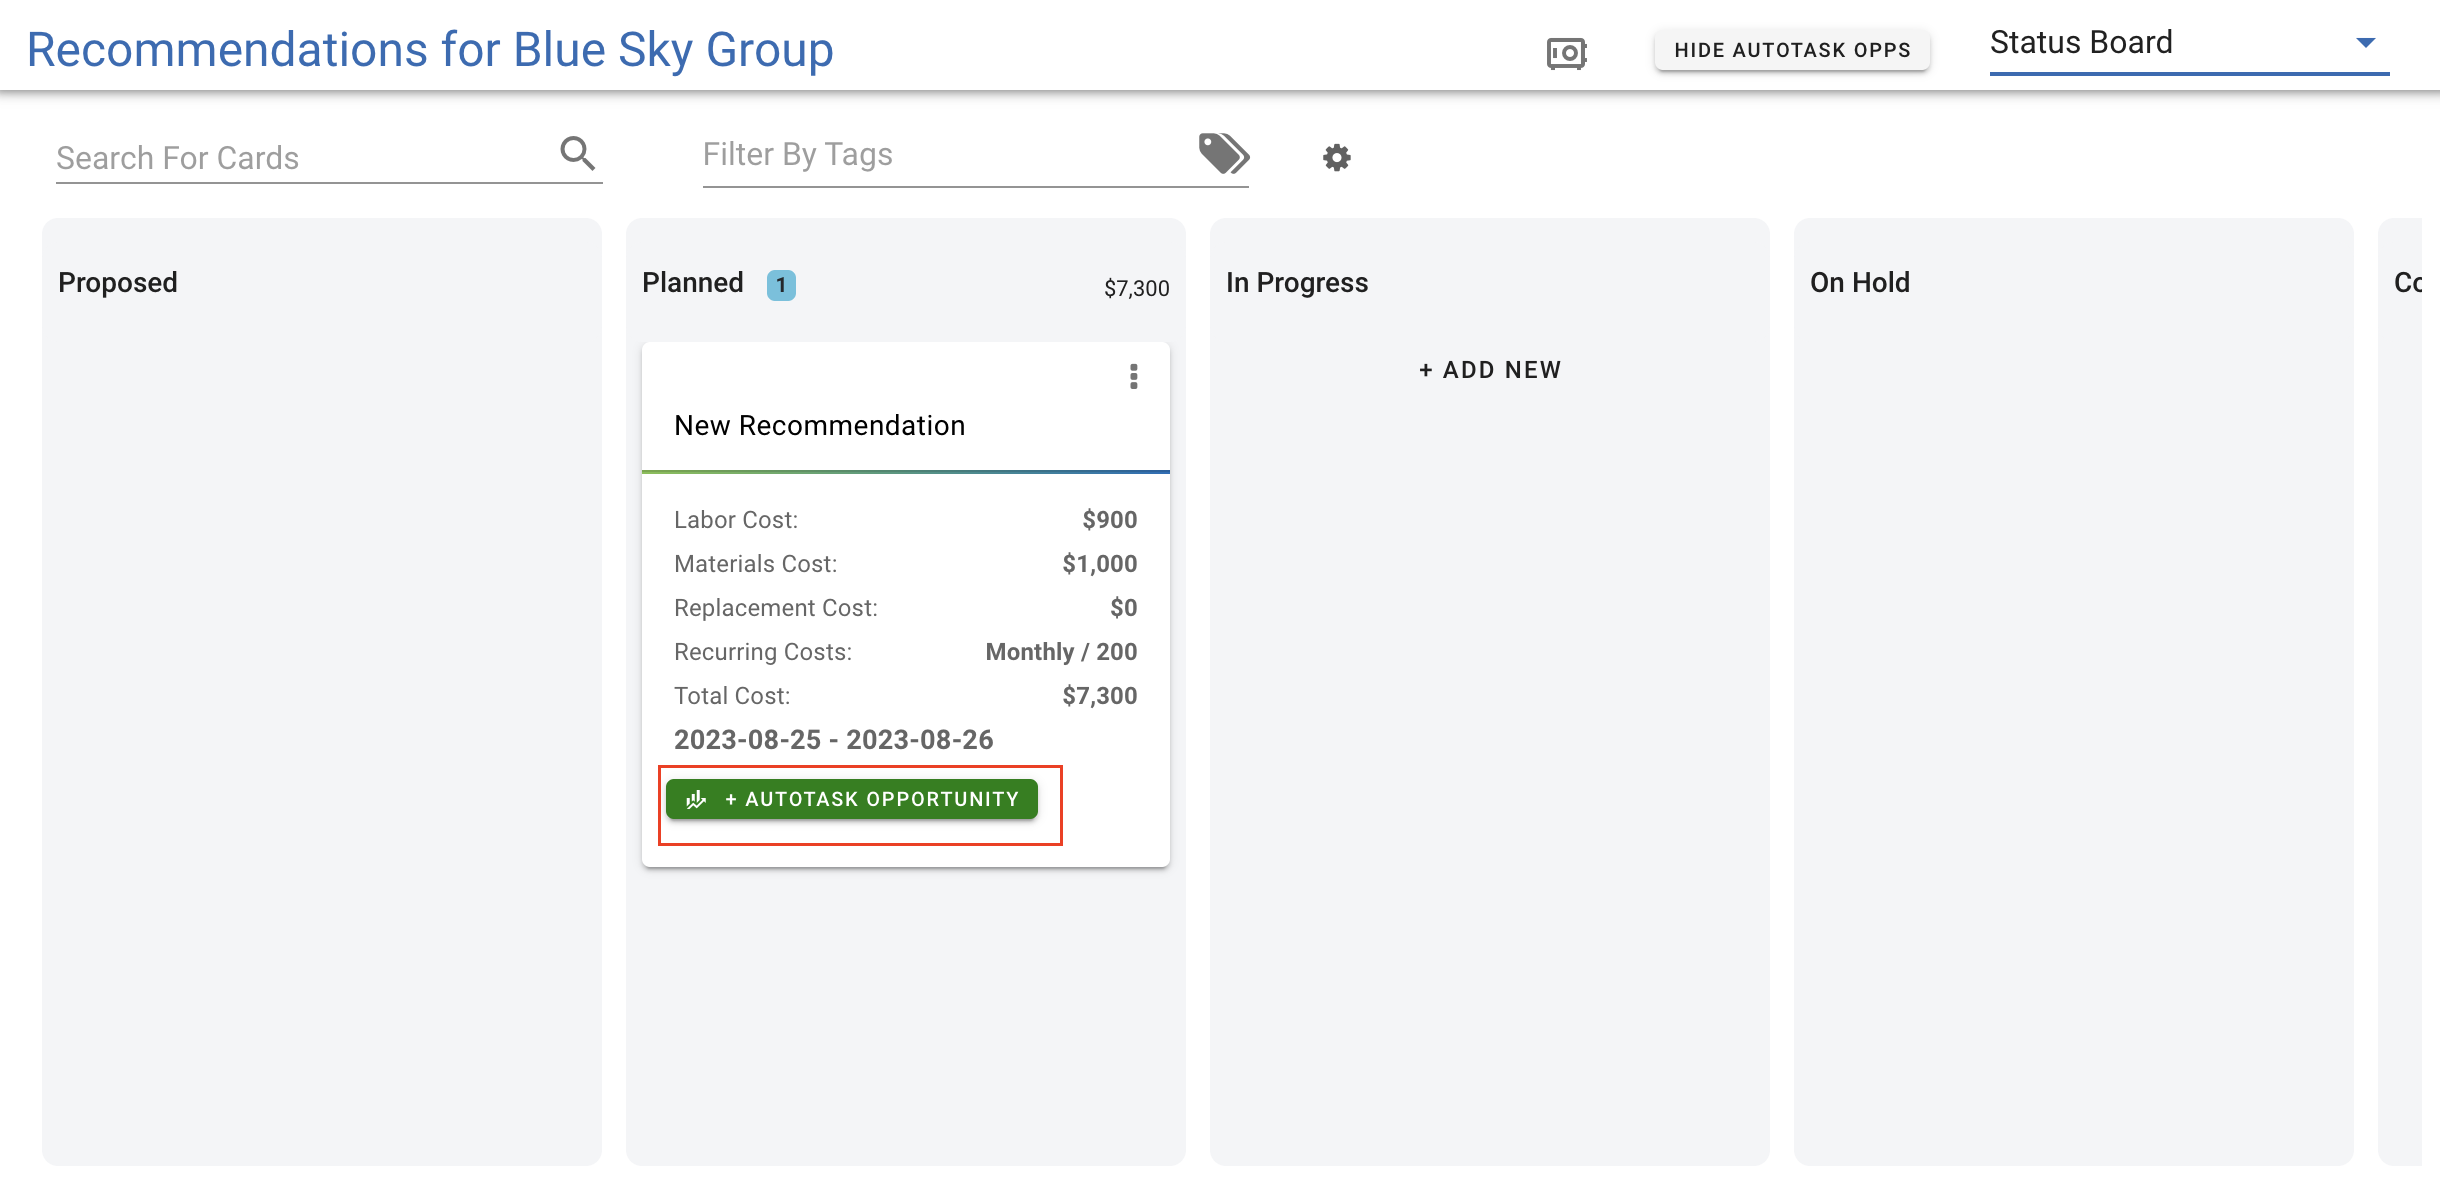Click the Planned column $7,300 total
2440x1192 pixels.
point(1136,288)
